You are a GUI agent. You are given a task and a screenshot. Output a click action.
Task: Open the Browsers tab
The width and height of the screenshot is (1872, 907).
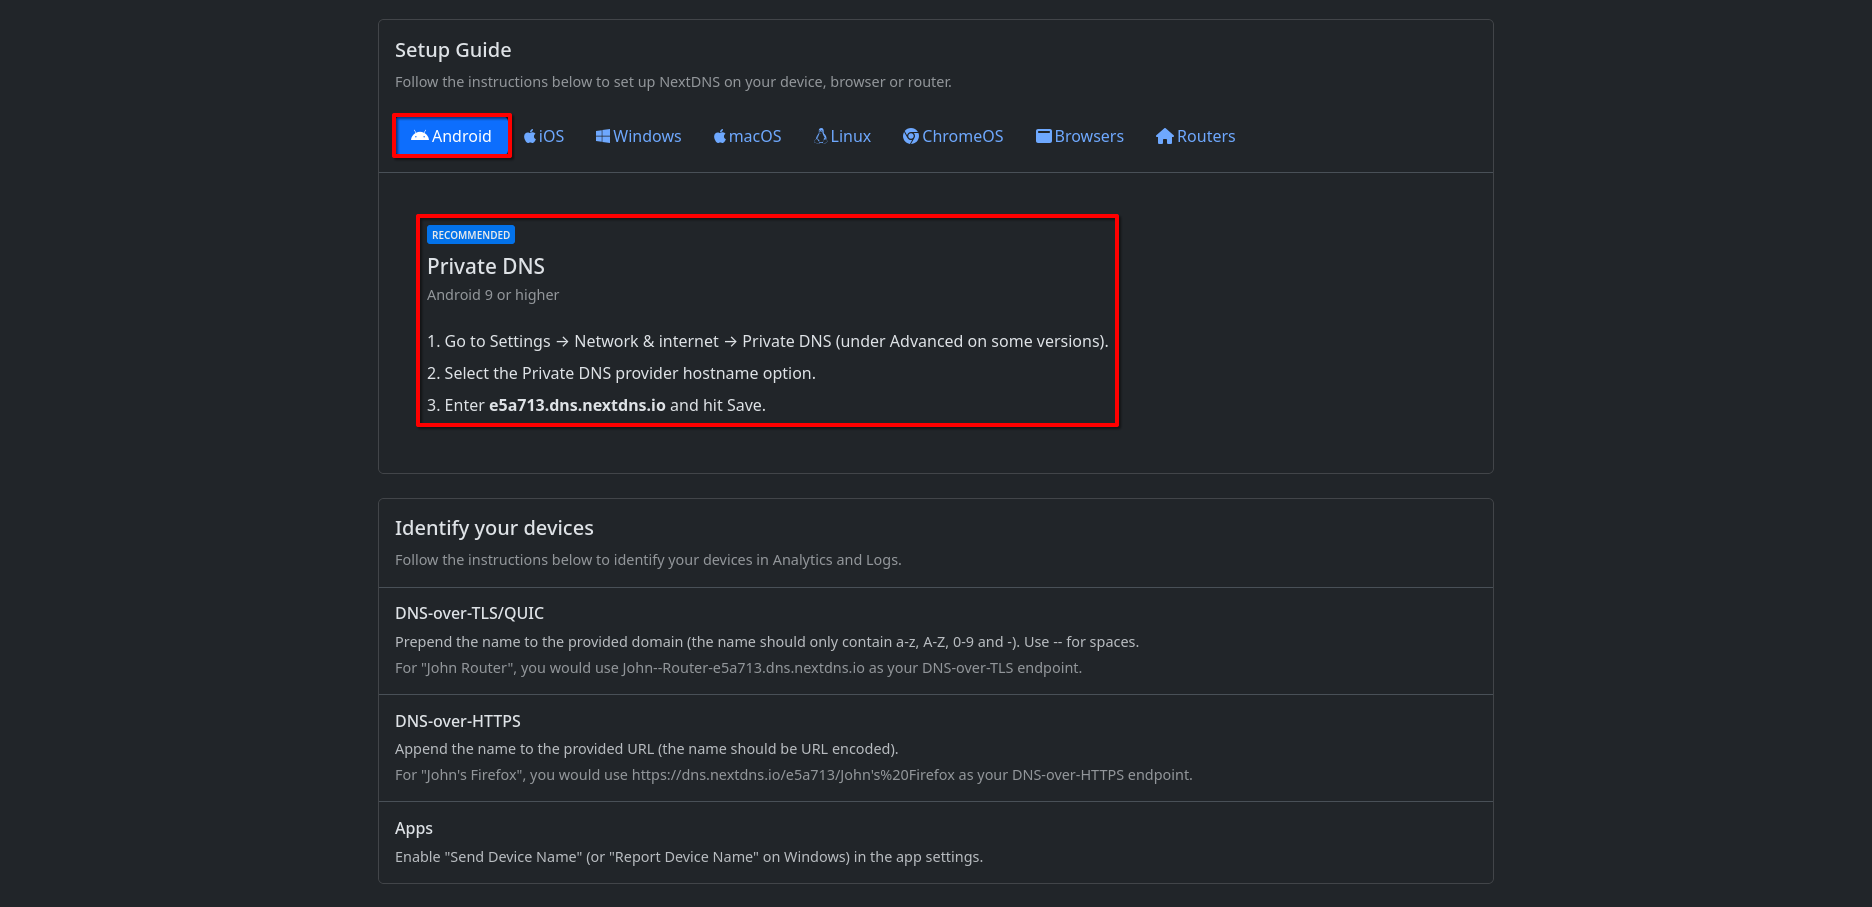point(1080,136)
